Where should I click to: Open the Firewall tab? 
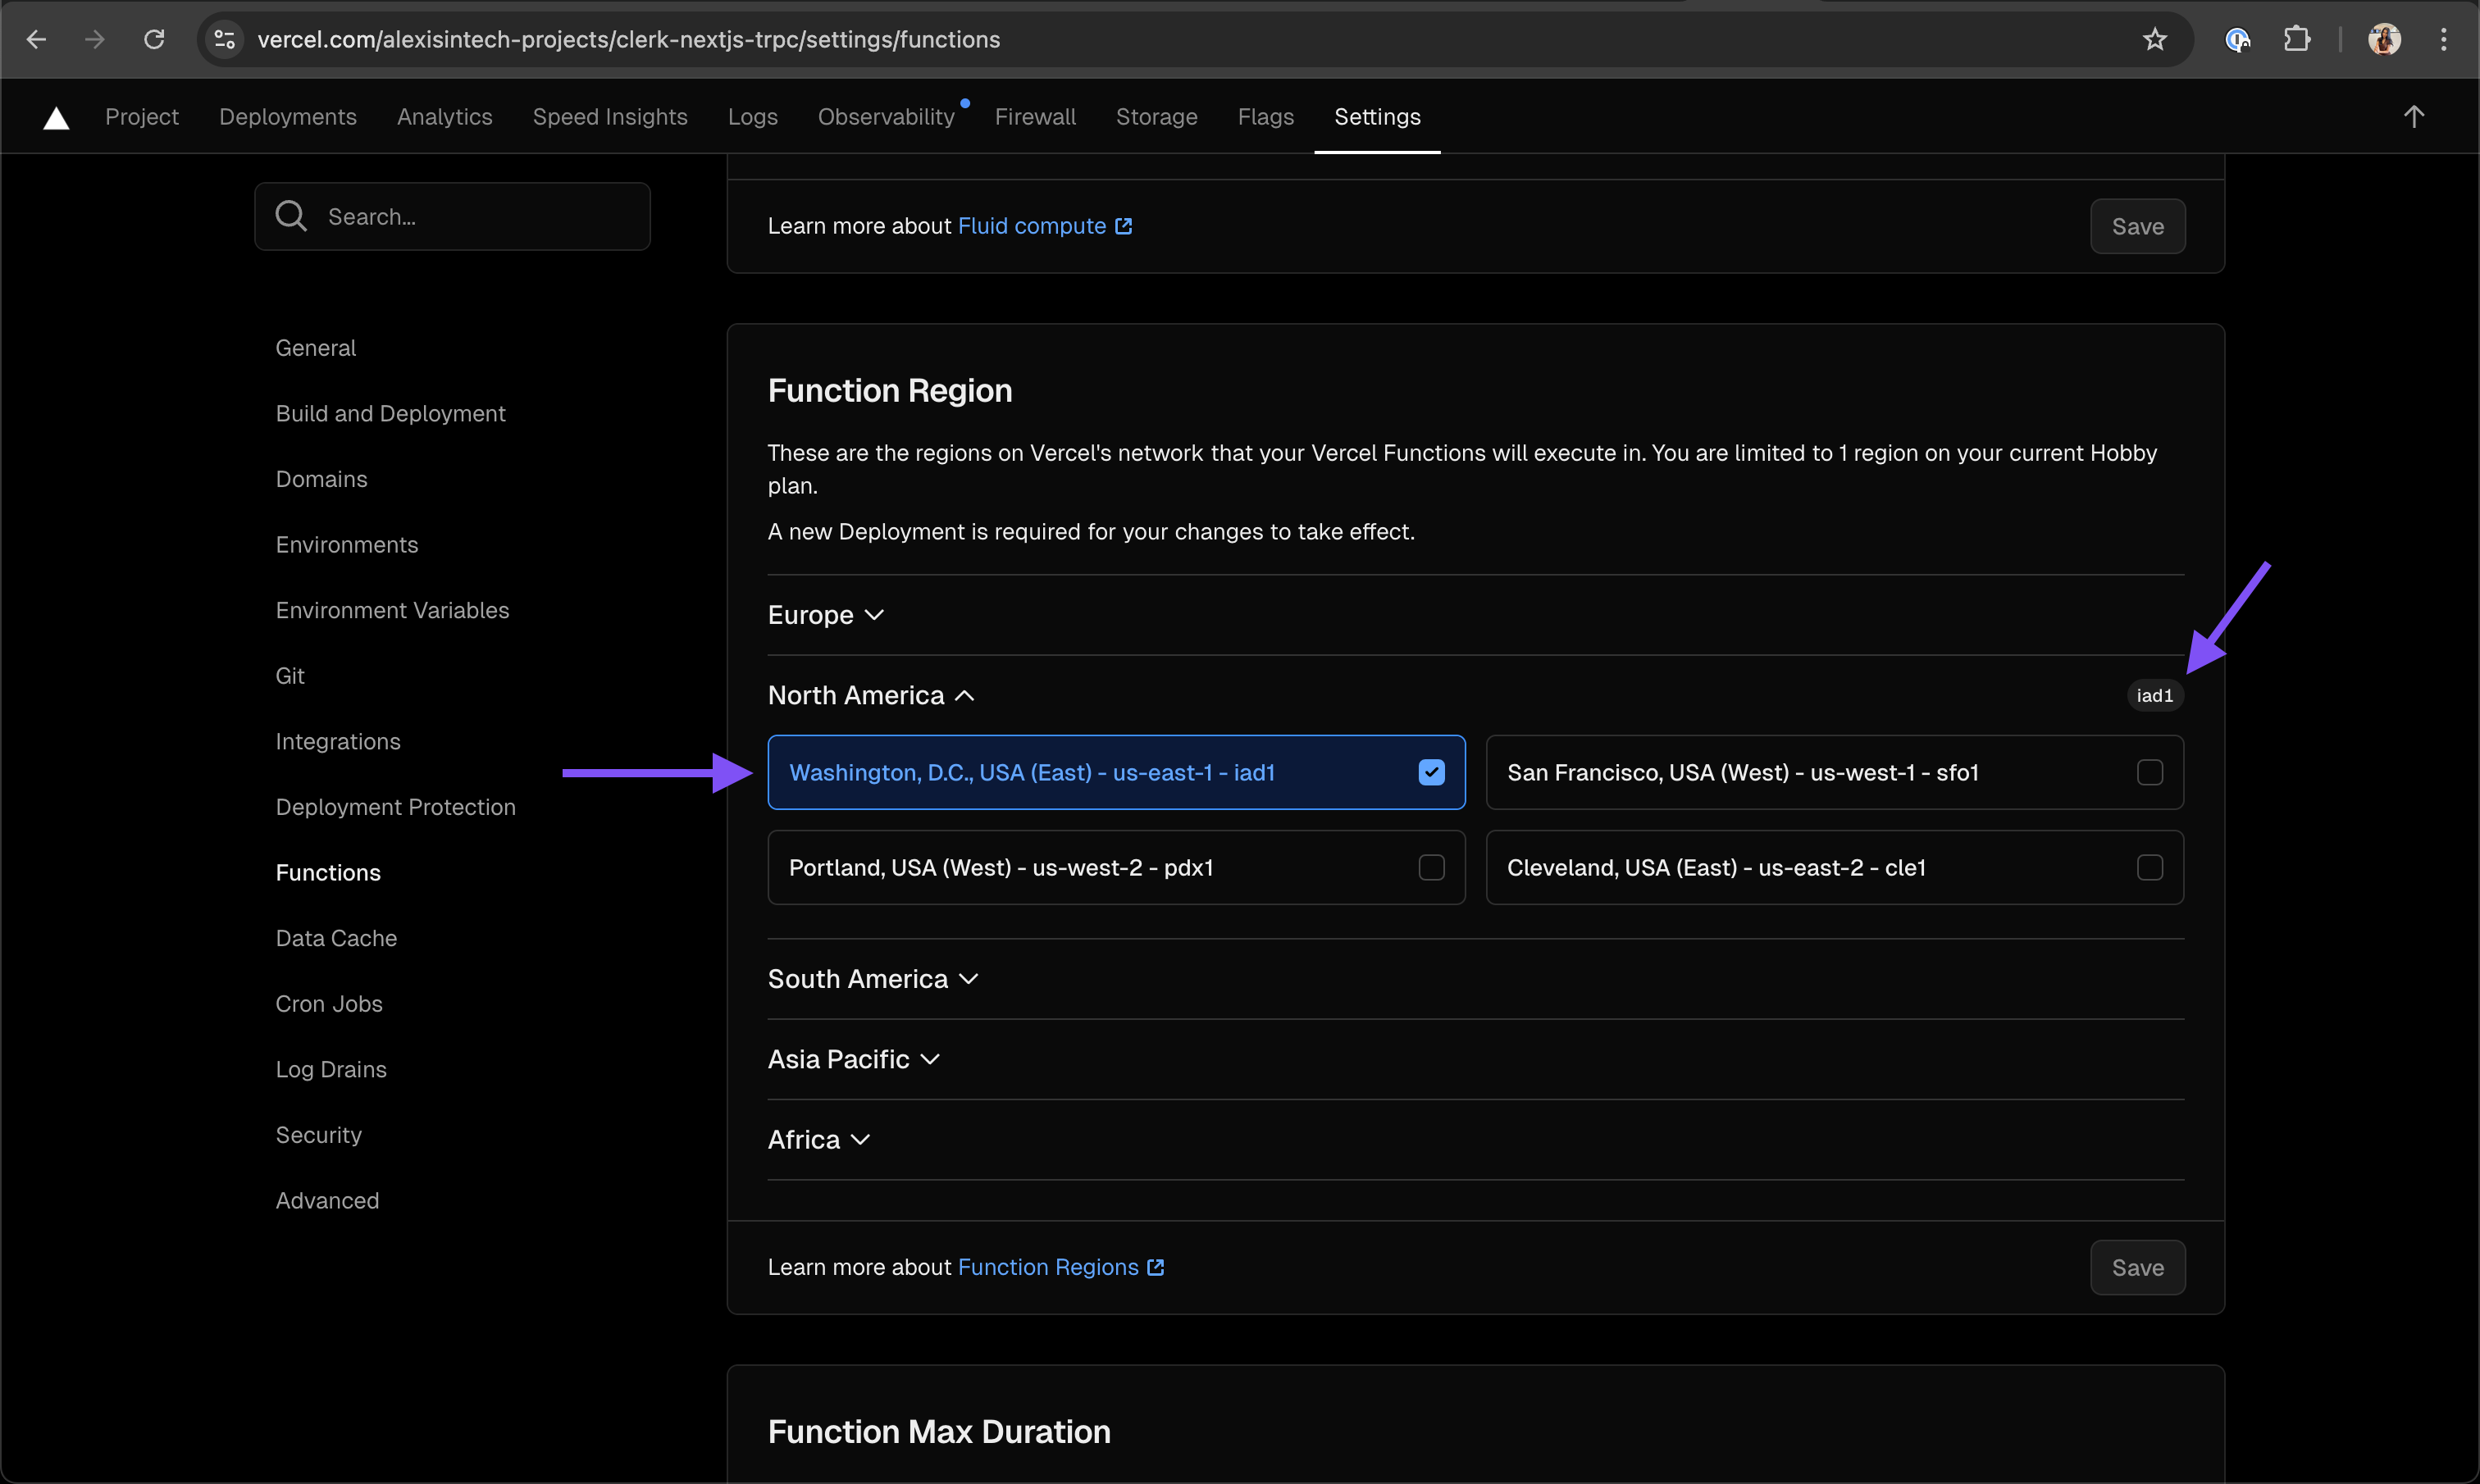point(1035,117)
